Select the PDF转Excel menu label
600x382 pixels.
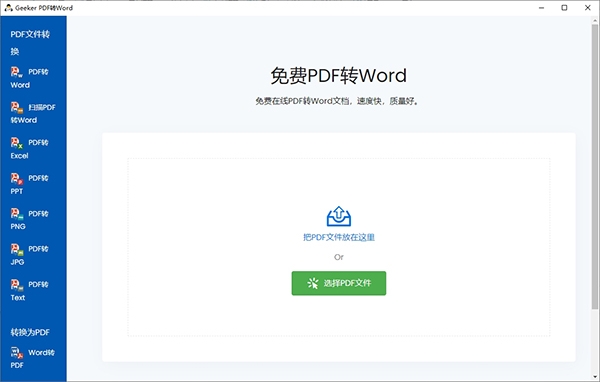click(29, 149)
